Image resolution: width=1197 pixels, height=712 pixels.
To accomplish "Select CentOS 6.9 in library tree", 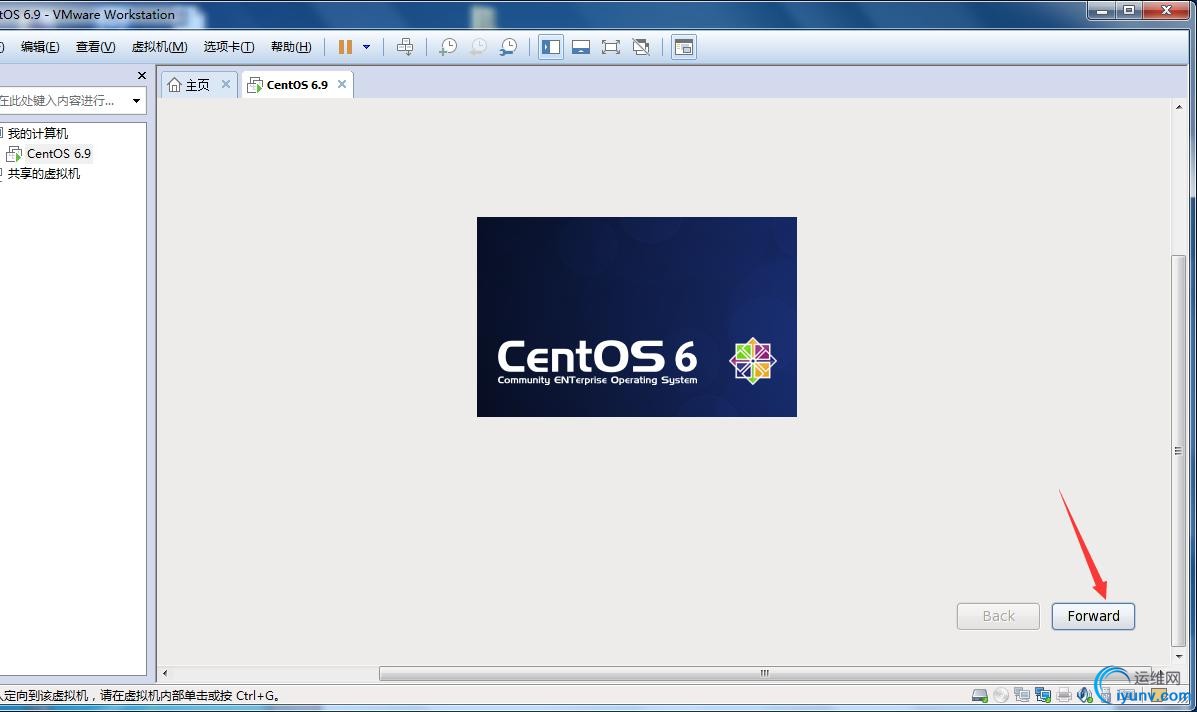I will pyautogui.click(x=59, y=153).
